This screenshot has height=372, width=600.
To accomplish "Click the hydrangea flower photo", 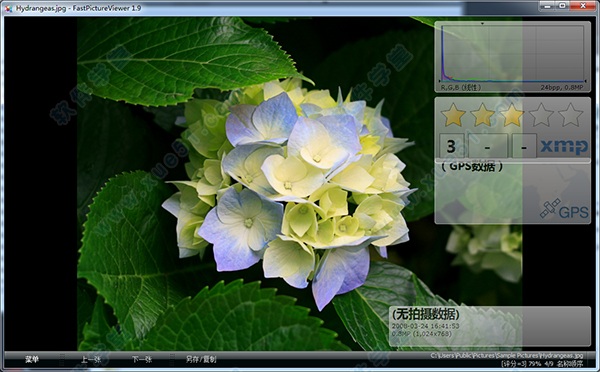I will pyautogui.click(x=300, y=184).
